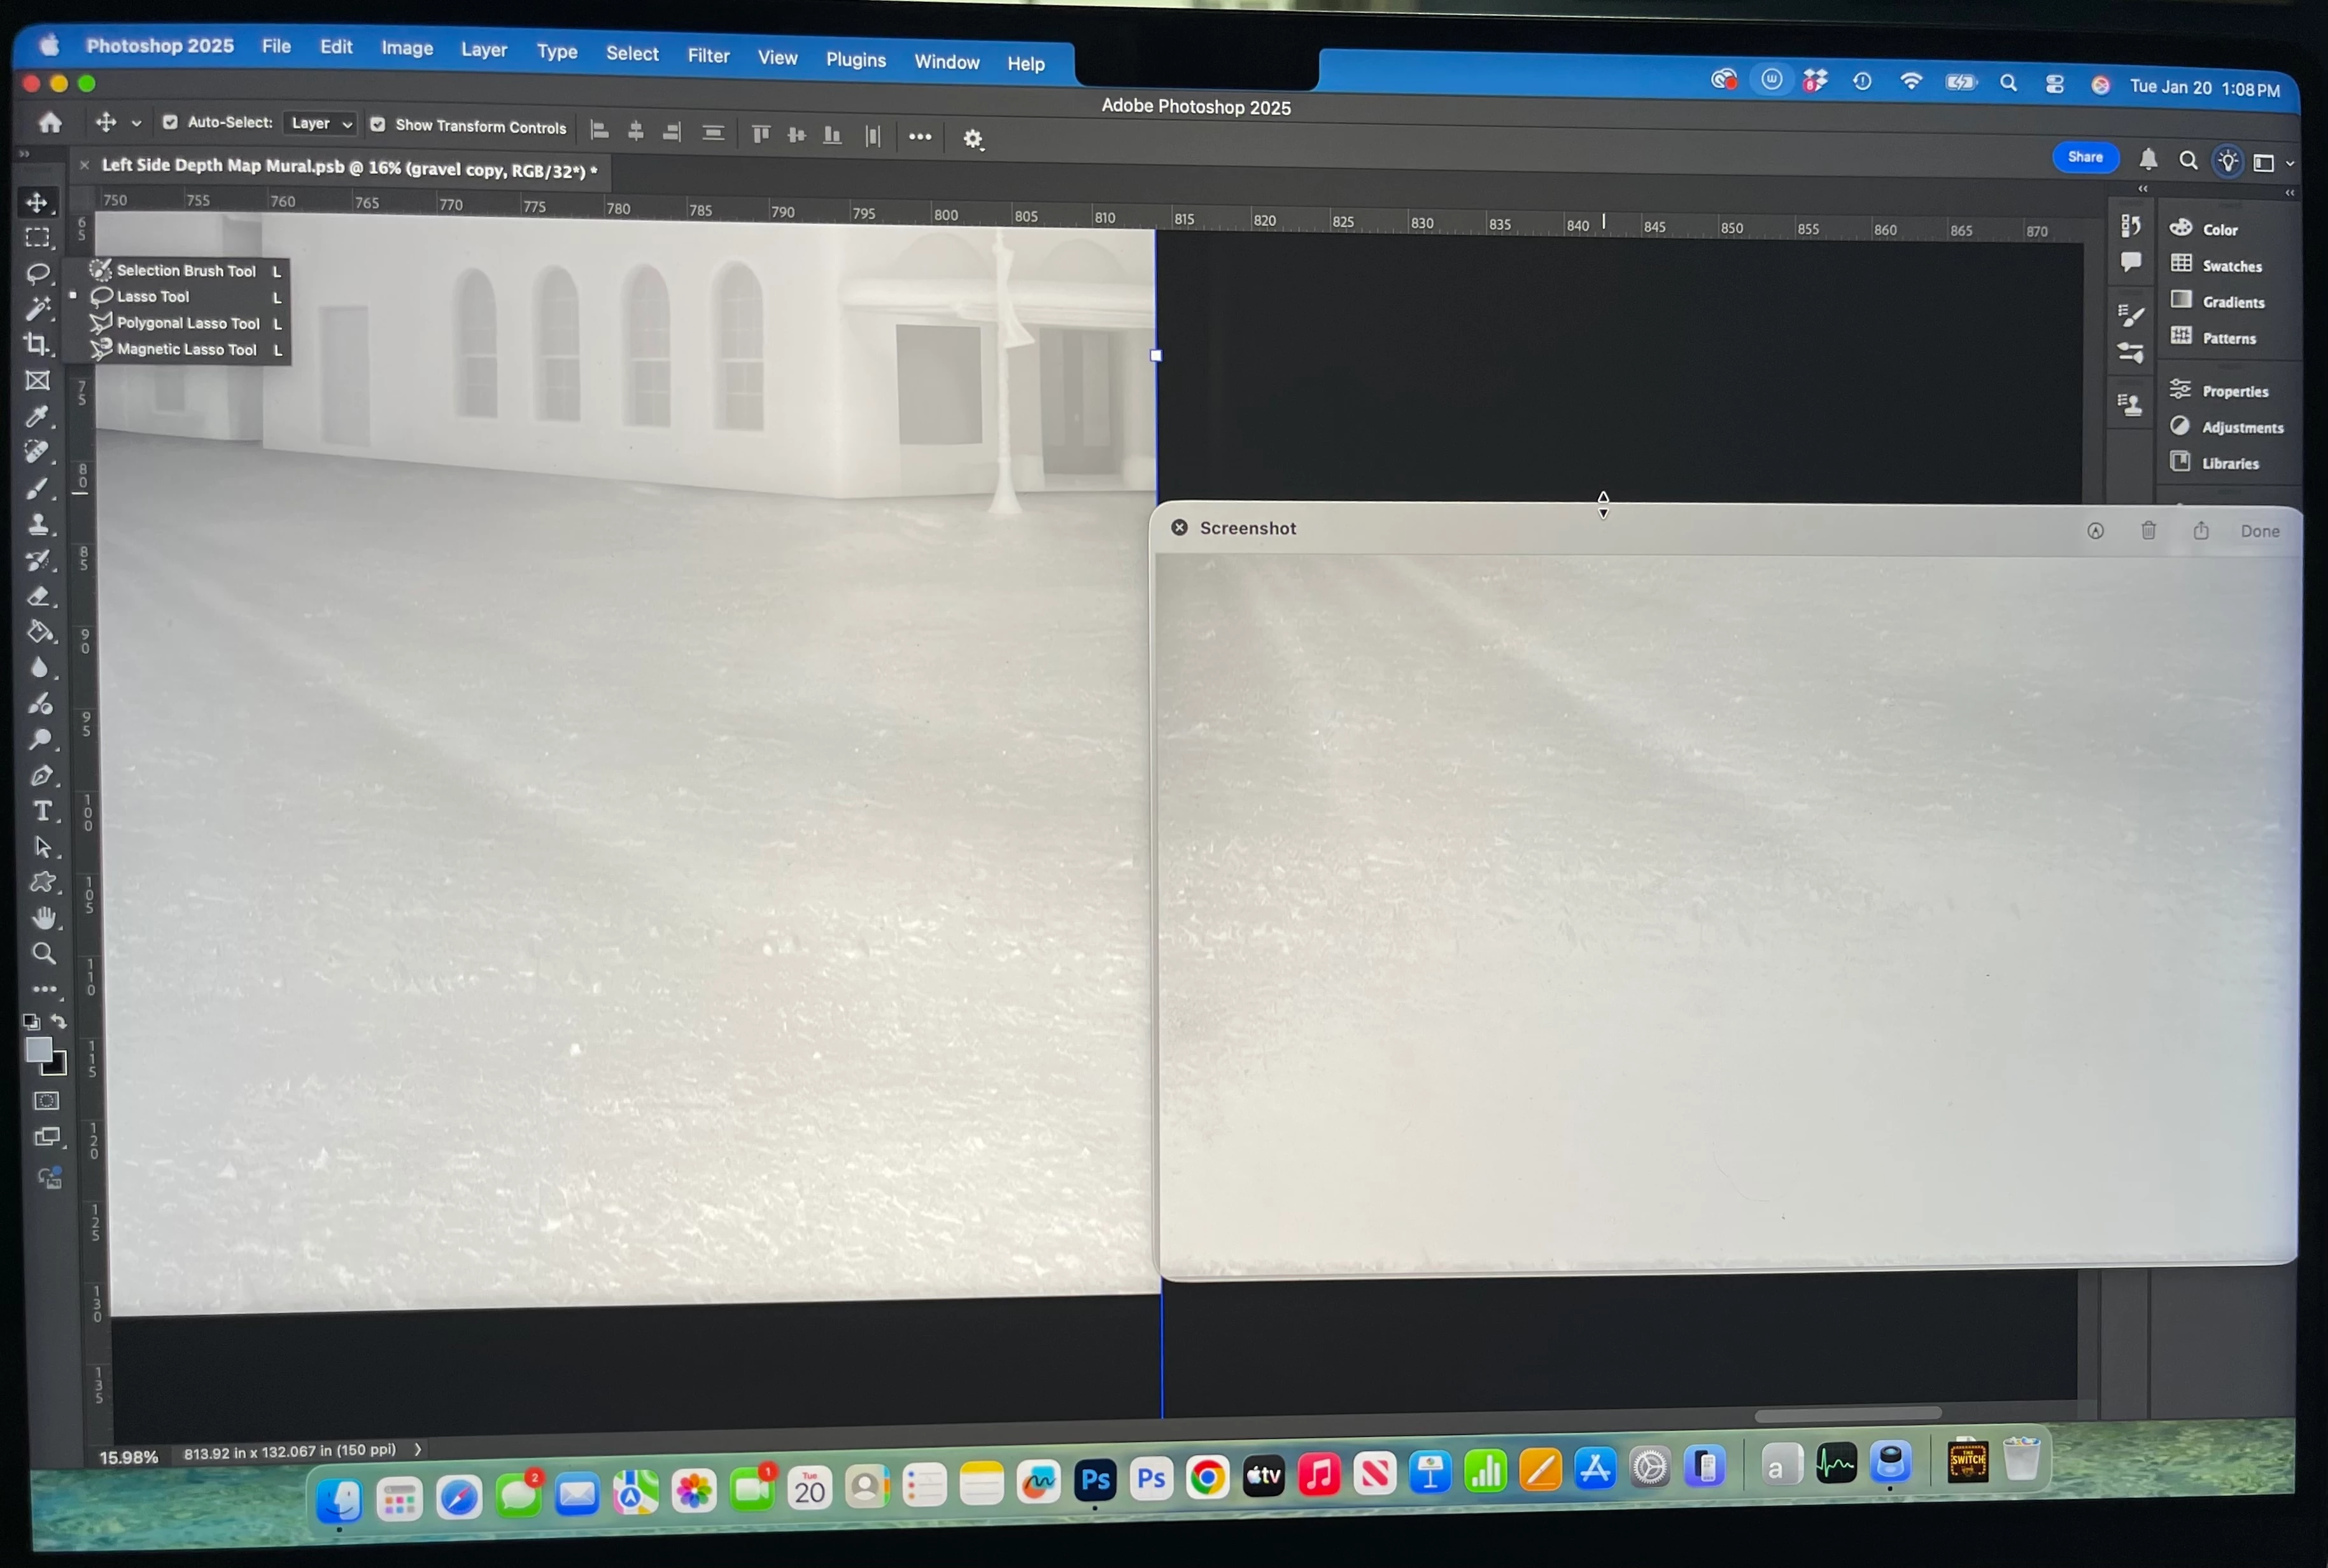Viewport: 2328px width, 1568px height.
Task: Open the Auto-Select Layer dropdown
Action: [320, 124]
